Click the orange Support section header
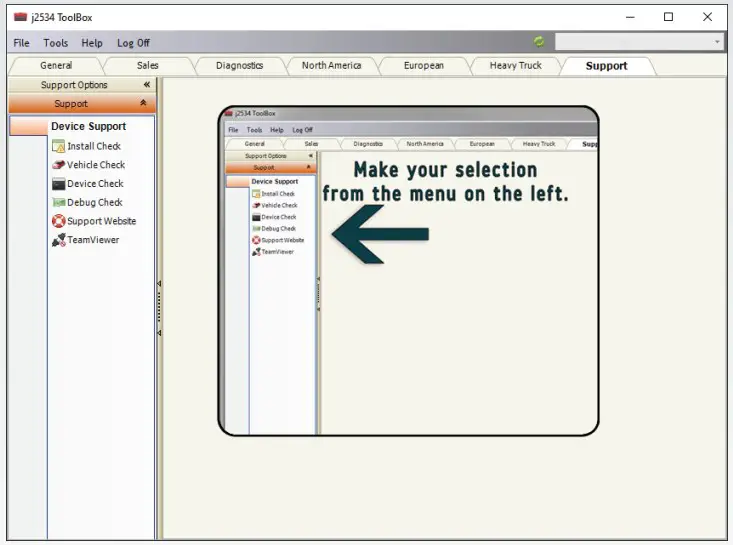Viewport: 733px width, 545px height. click(82, 103)
